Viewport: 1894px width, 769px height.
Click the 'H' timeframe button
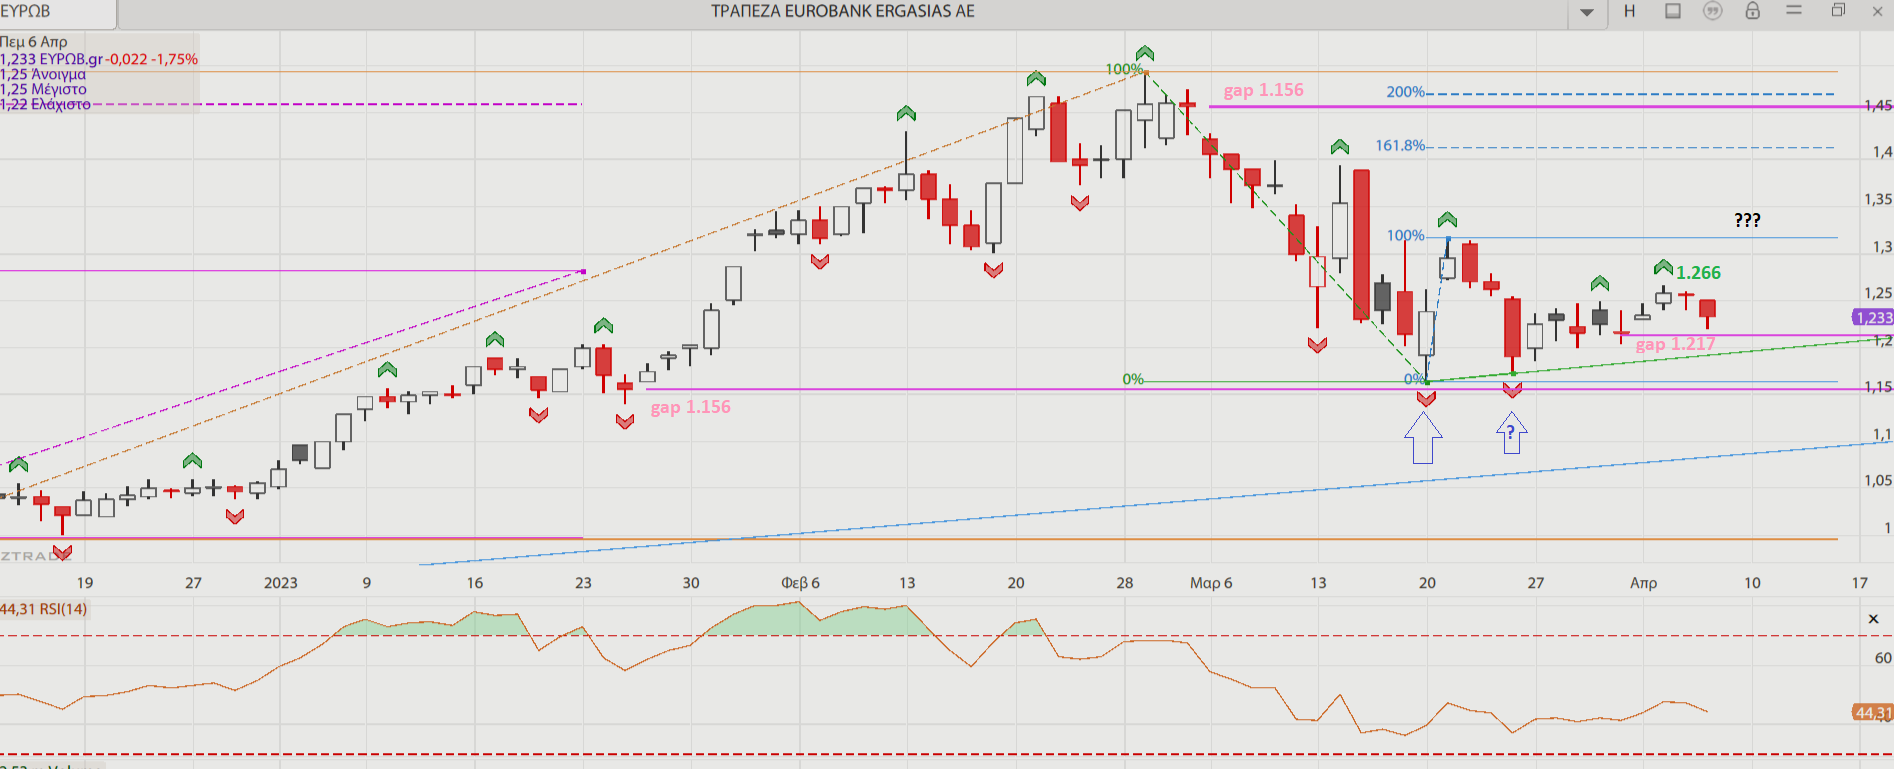1629,11
